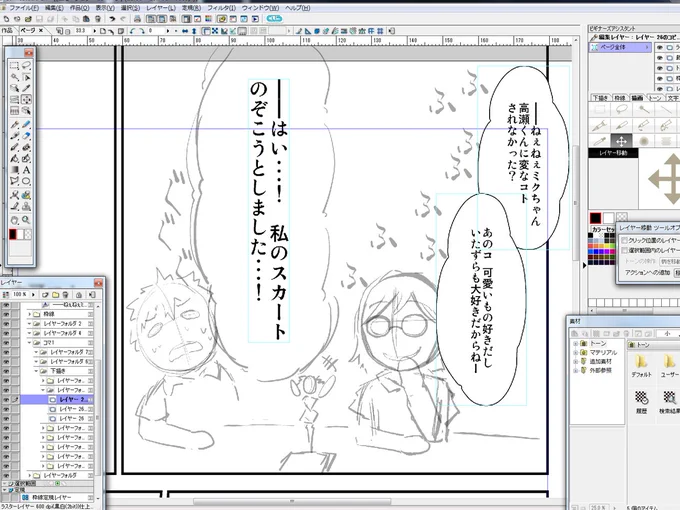Open the ファイル menu
Screen dimensions: 680x510
(x=24, y=8)
